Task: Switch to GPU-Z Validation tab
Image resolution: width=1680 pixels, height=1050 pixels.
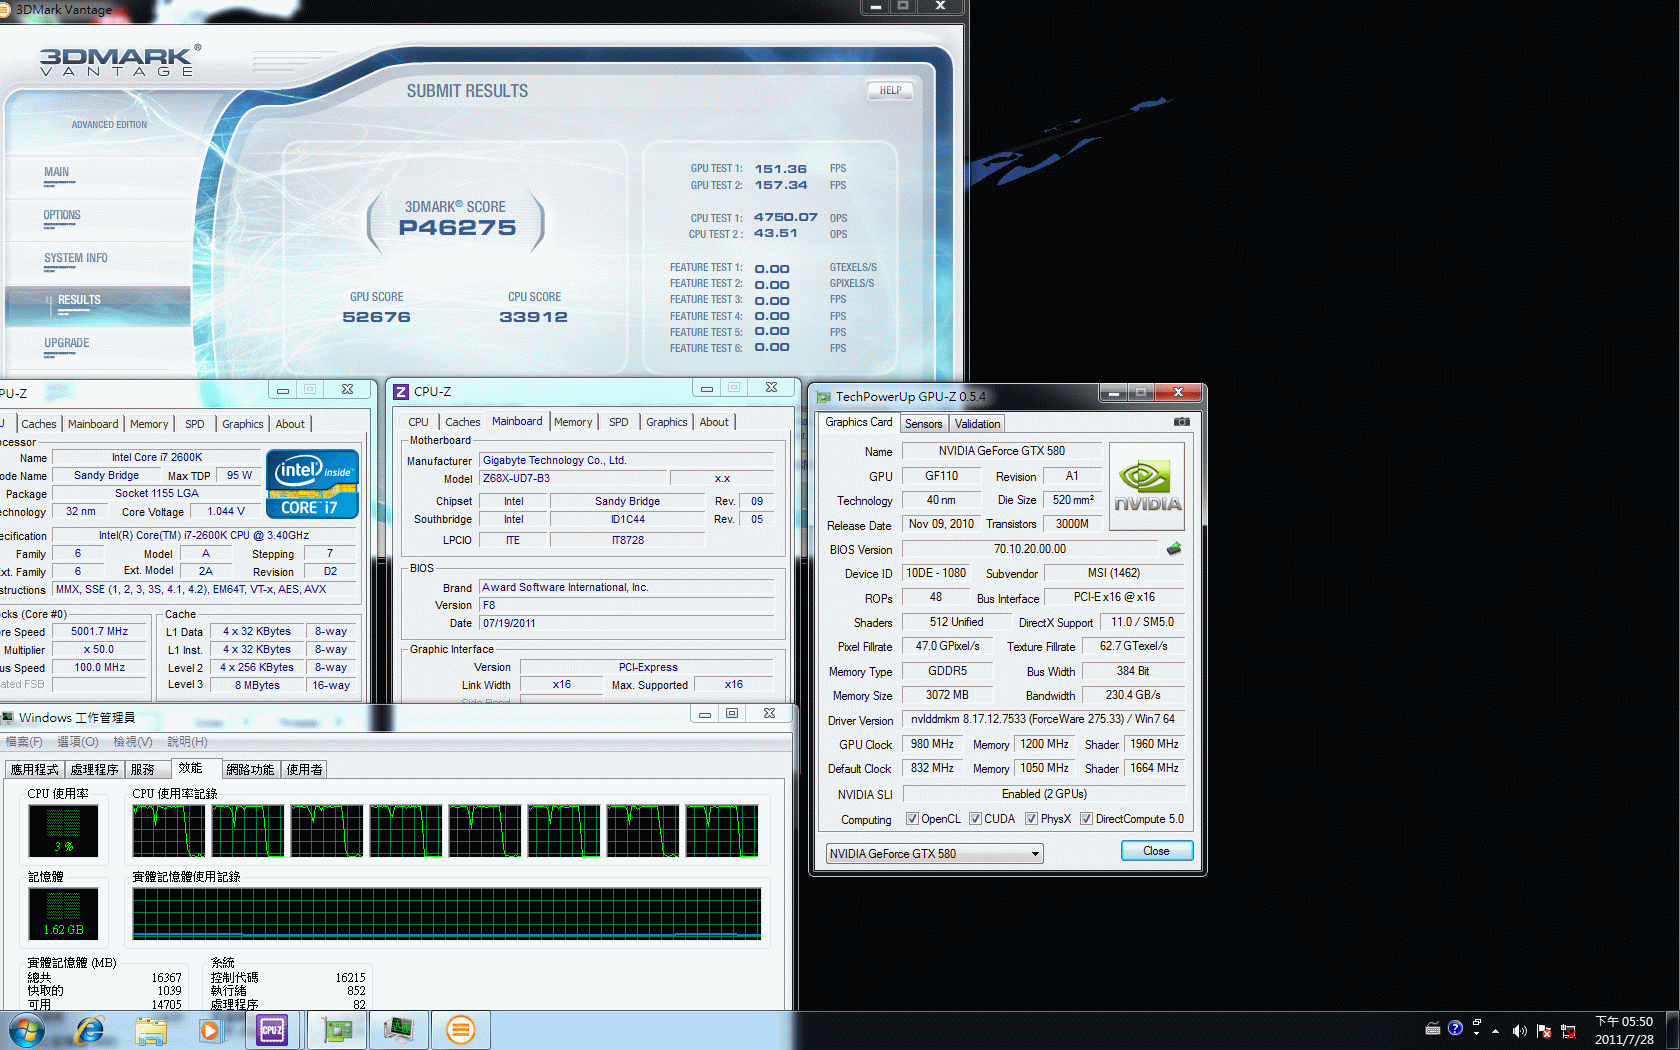Action: coord(977,424)
